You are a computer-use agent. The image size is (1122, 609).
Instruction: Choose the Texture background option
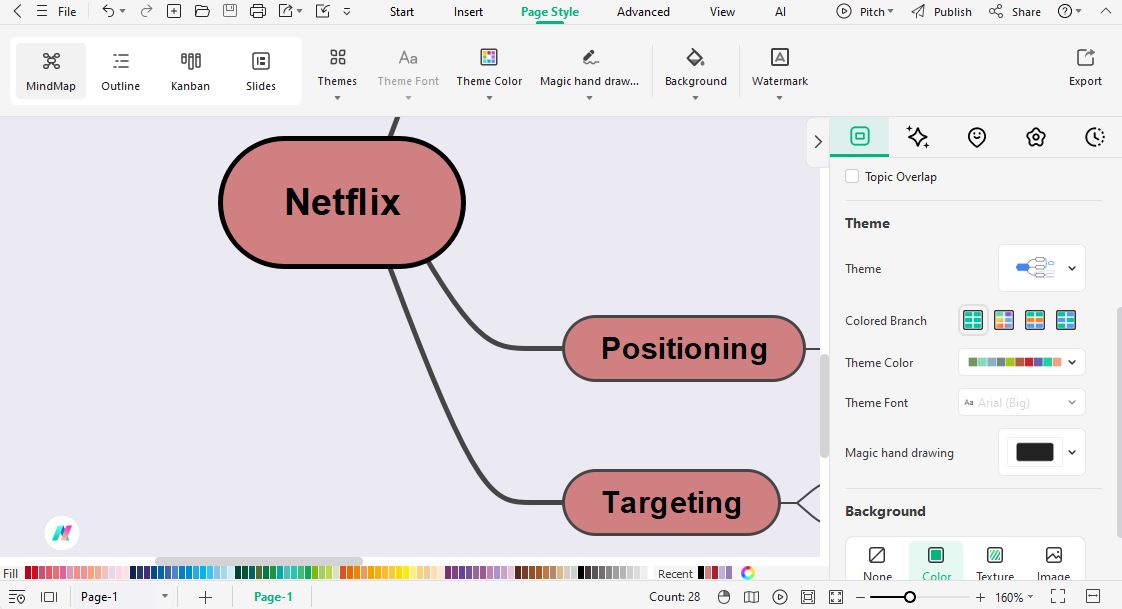tap(995, 562)
